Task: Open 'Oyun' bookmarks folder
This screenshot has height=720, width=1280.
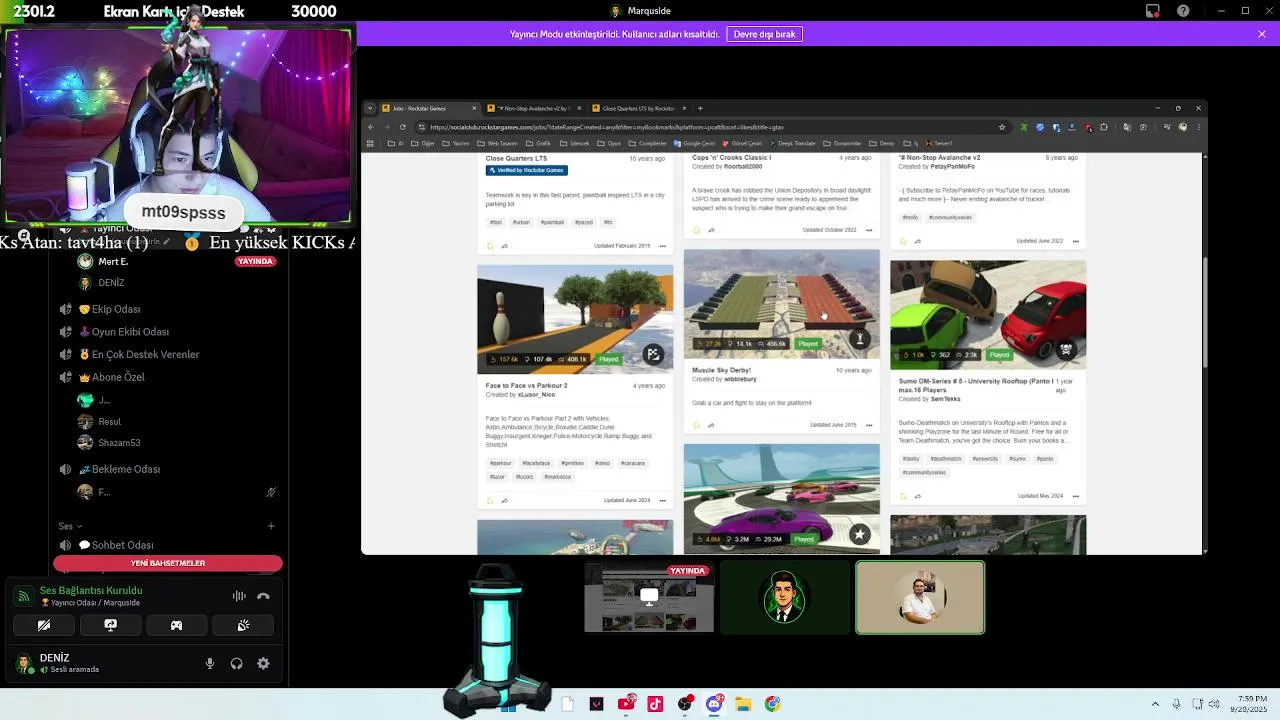Action: 610,143
